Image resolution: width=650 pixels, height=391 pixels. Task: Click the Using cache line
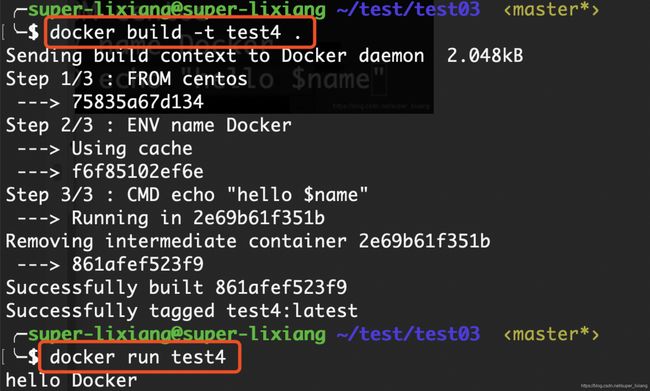[x=104, y=148]
